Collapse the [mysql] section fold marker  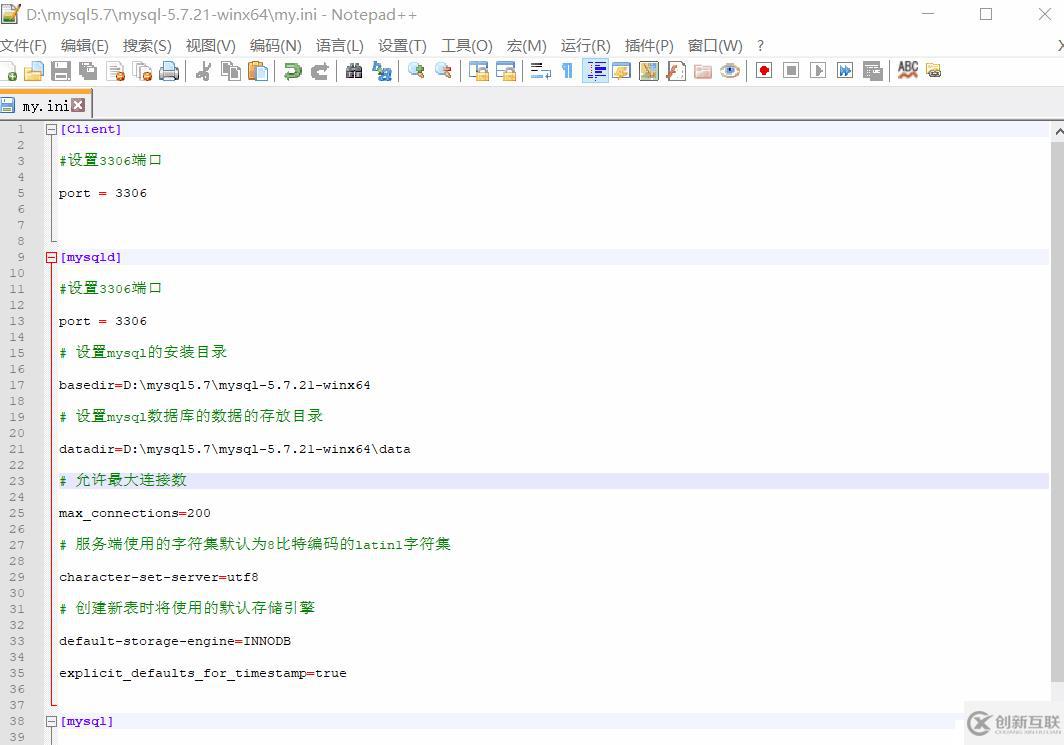click(51, 721)
